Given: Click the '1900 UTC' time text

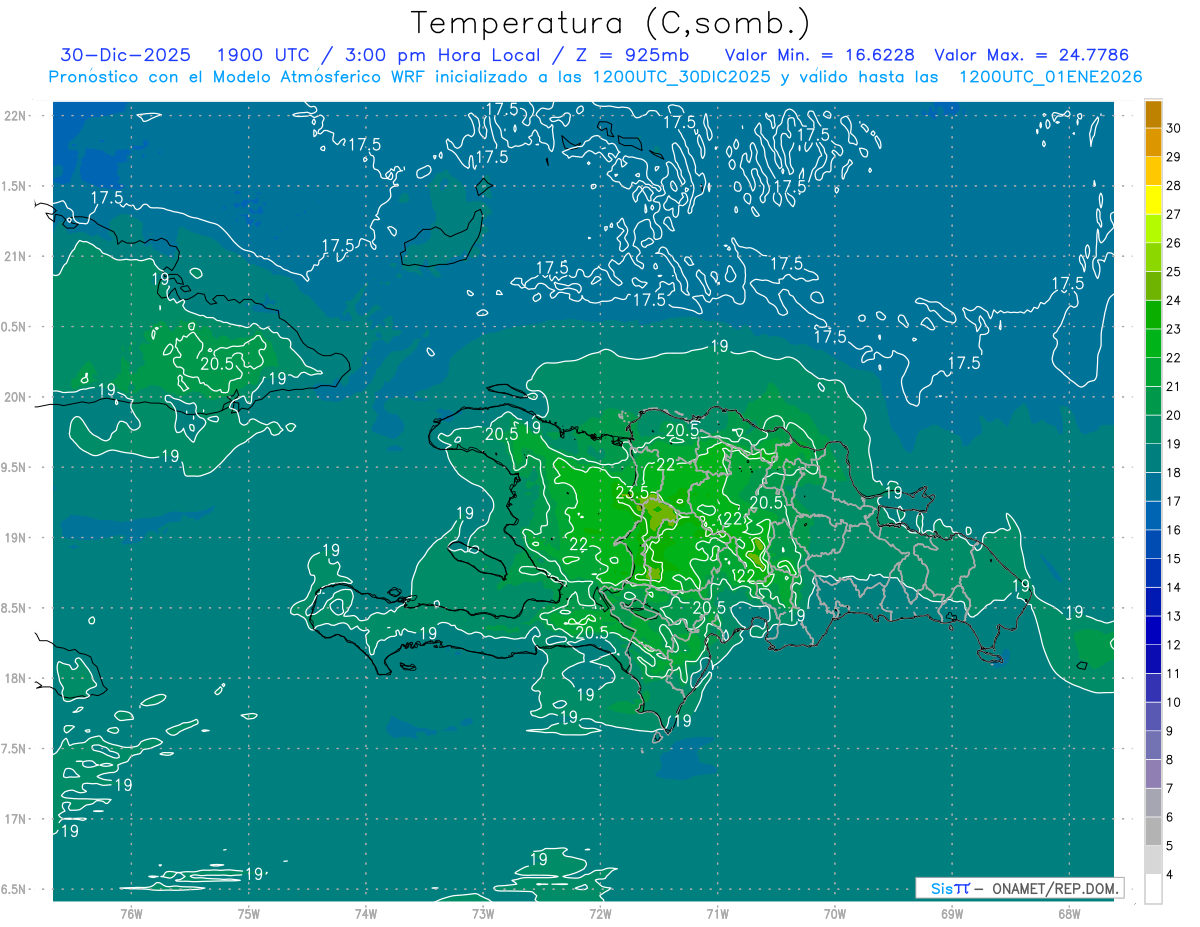Looking at the screenshot, I should (261, 55).
